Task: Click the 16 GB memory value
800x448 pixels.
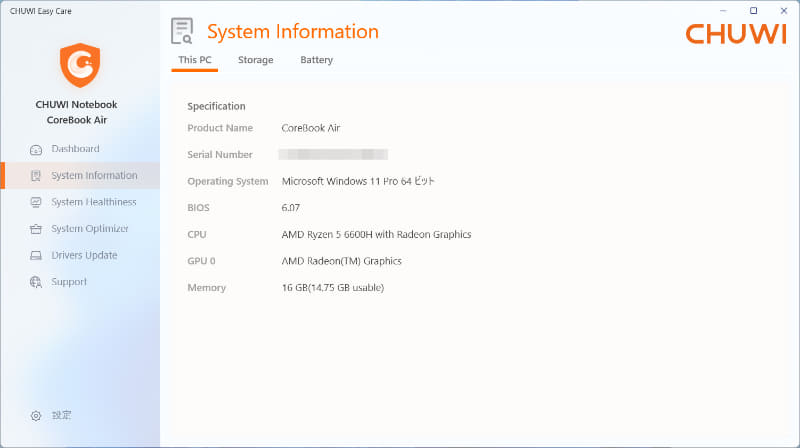Action: [333, 287]
